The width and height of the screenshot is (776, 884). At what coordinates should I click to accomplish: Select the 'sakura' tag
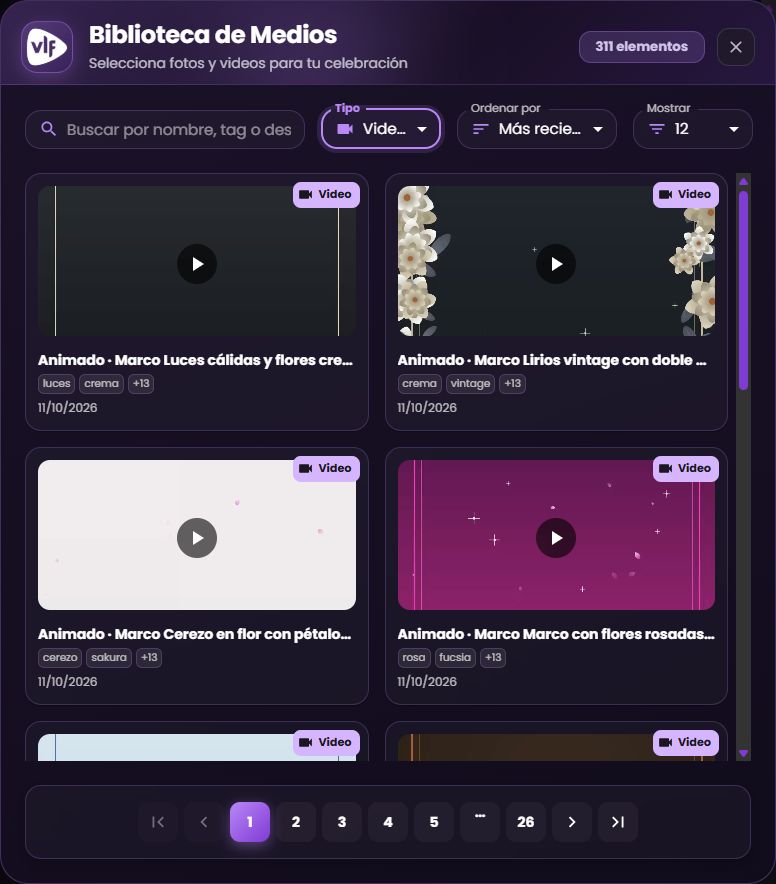coord(109,657)
